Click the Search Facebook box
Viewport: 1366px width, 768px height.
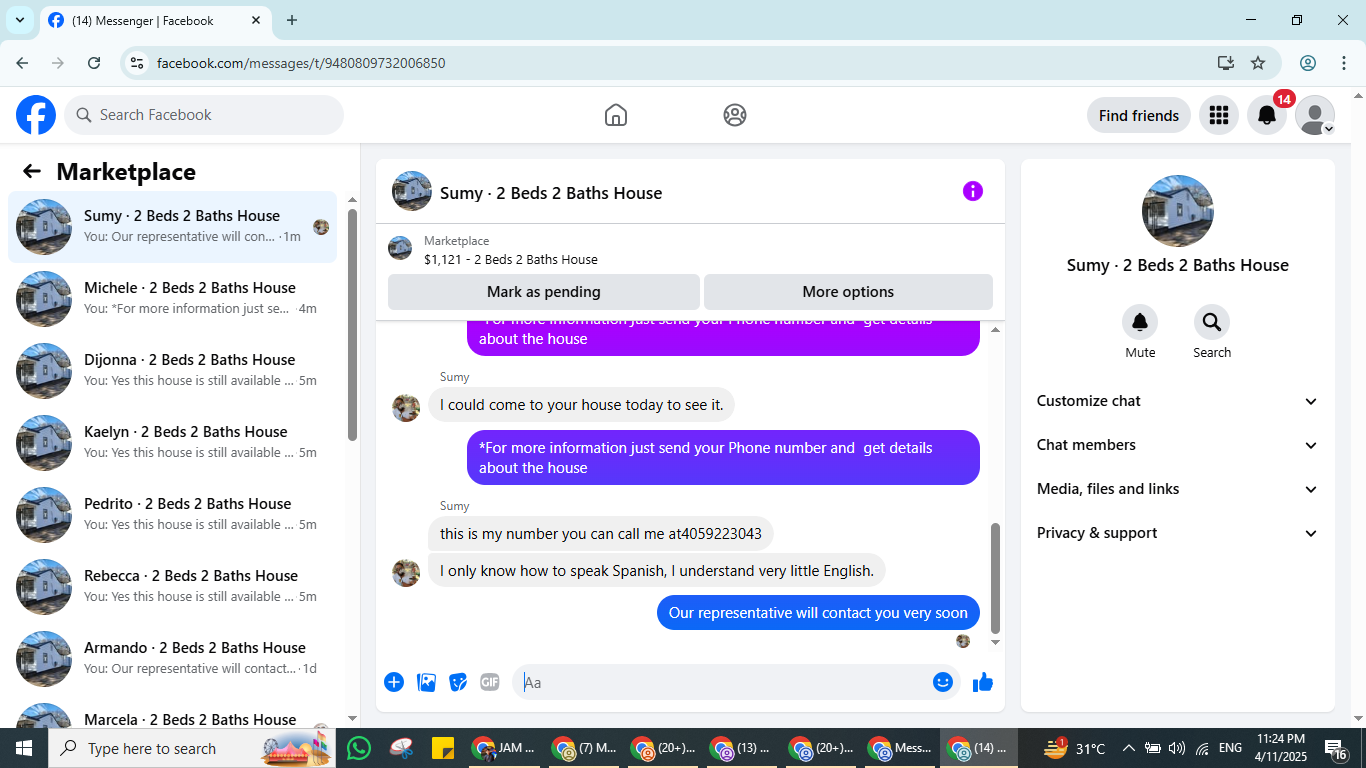coord(204,115)
